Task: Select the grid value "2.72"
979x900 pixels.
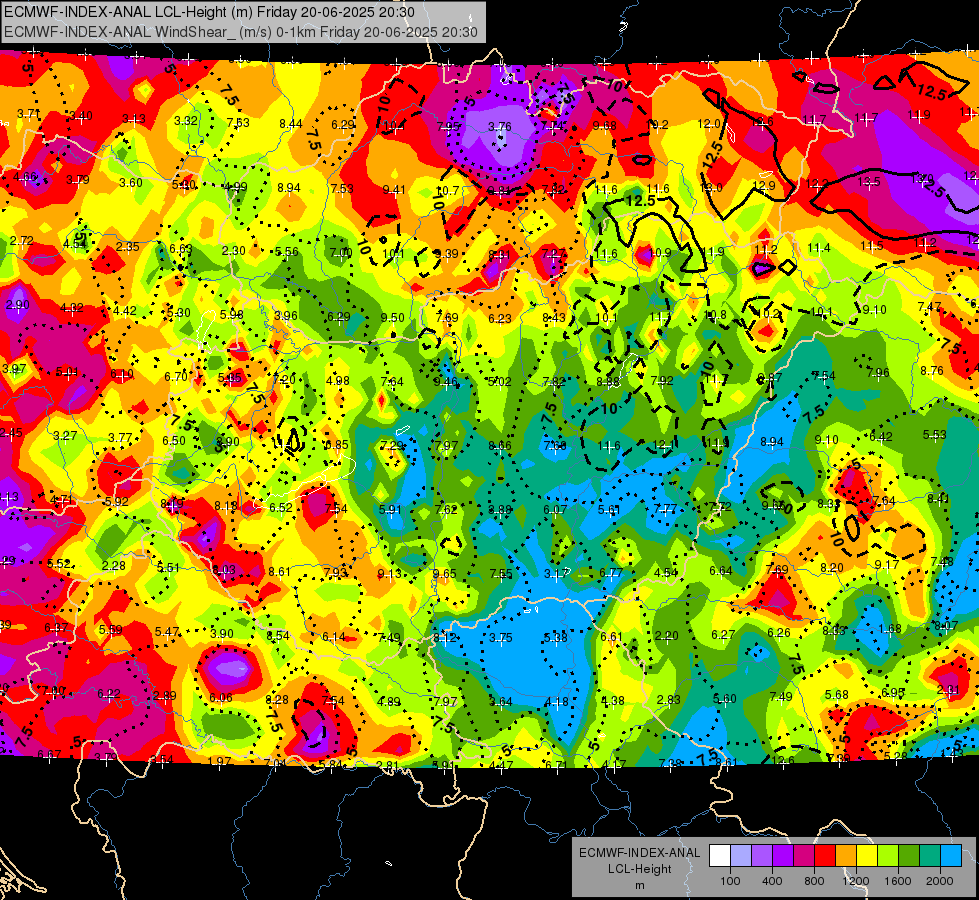Action: click(x=22, y=240)
